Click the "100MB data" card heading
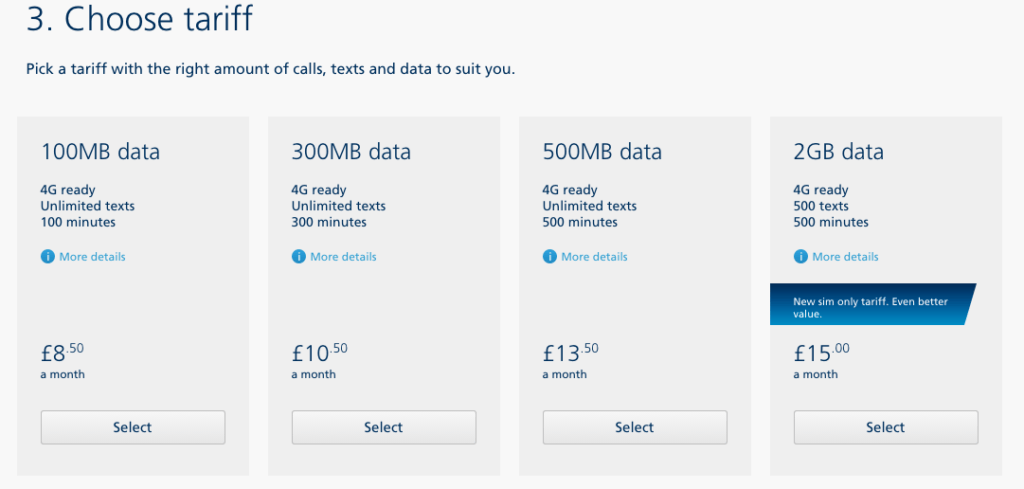The image size is (1024, 489). (100, 152)
